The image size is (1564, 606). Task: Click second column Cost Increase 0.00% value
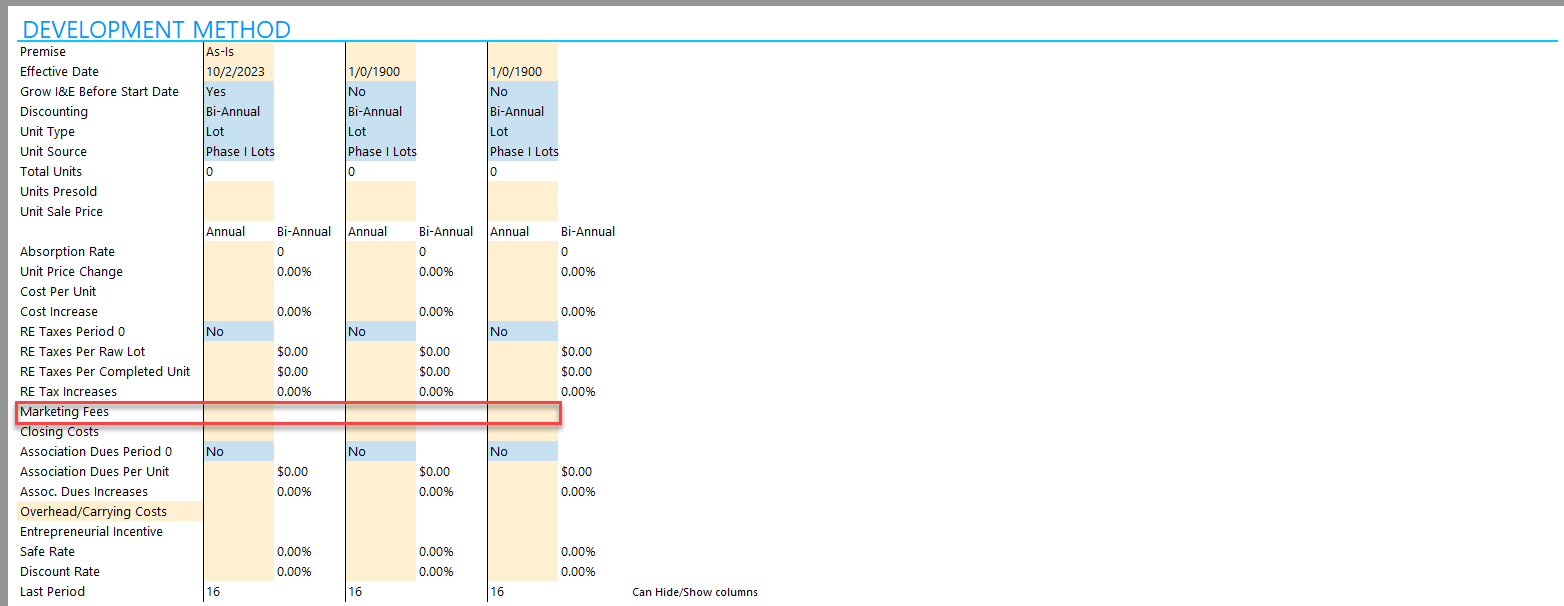[436, 311]
